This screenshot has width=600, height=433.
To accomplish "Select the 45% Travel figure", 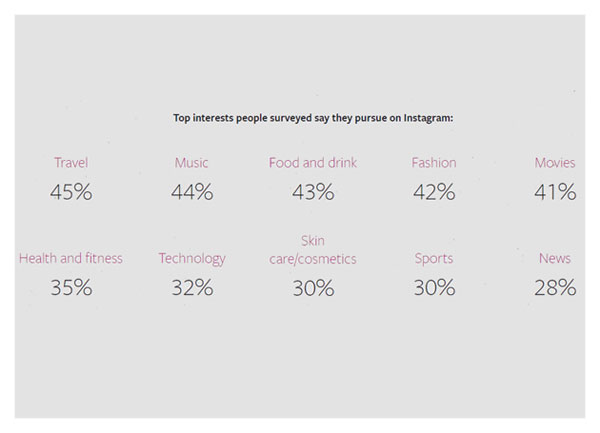I will pyautogui.click(x=71, y=192).
